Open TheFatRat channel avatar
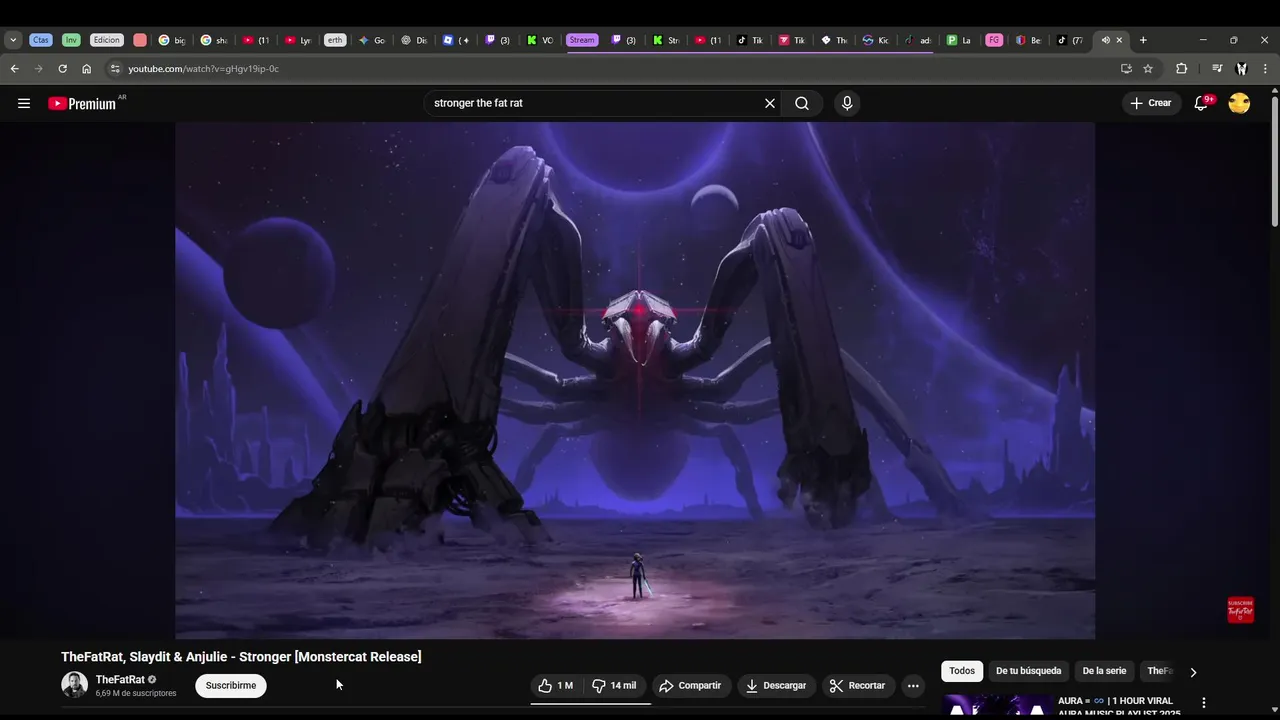This screenshot has width=1280, height=720. tap(74, 685)
